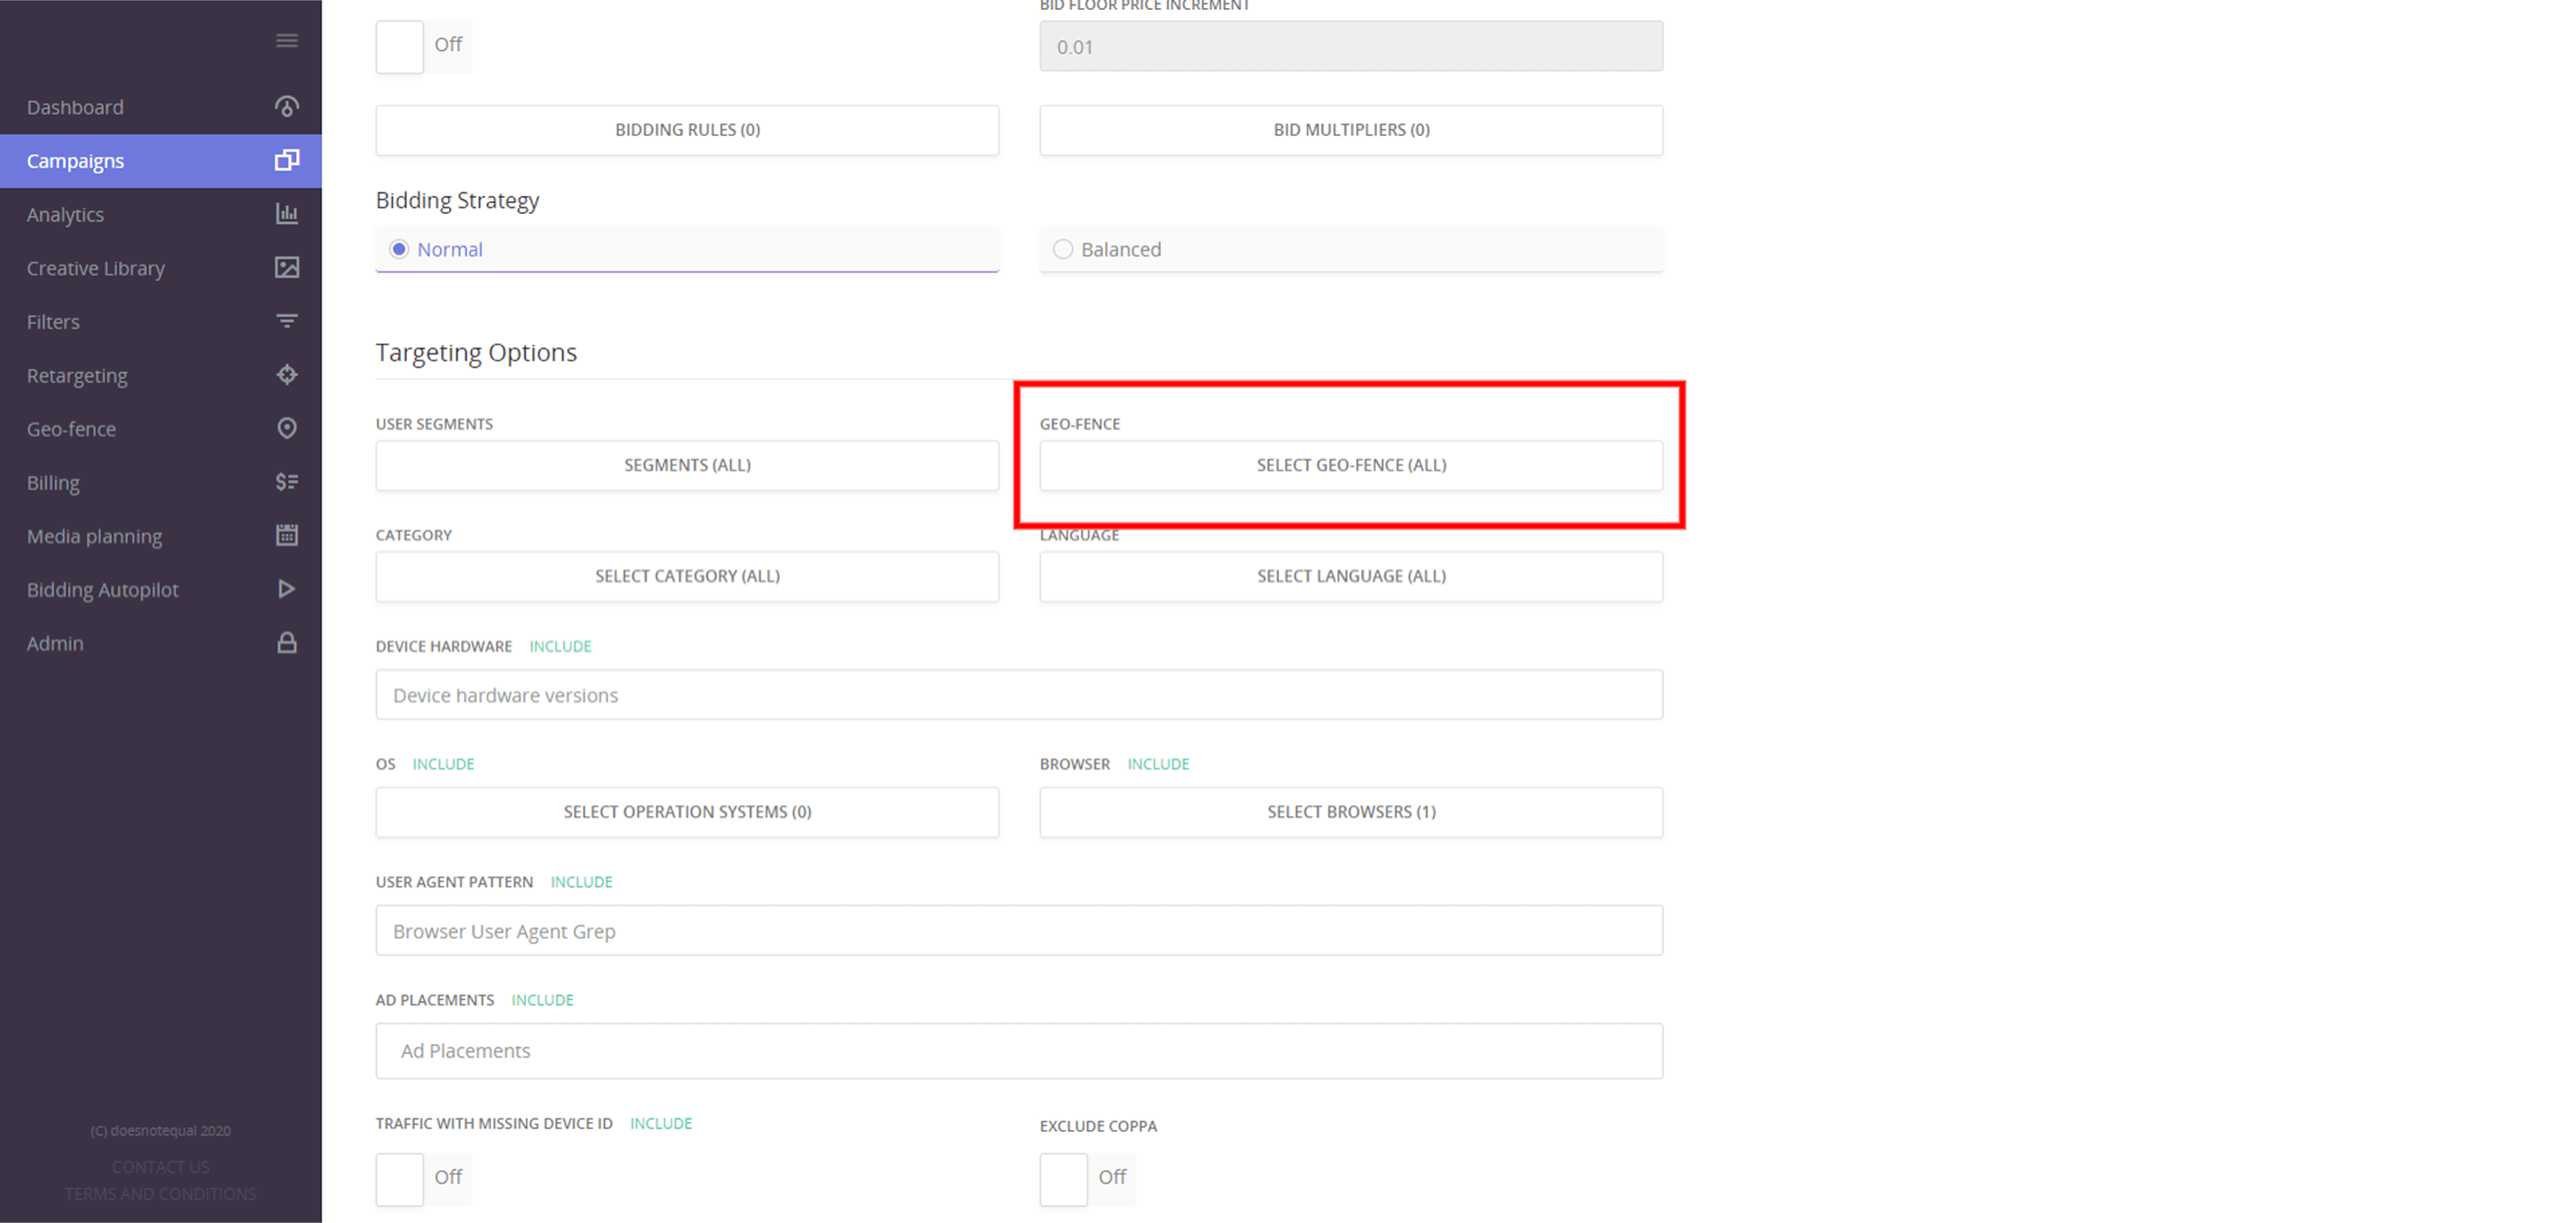
Task: Enable the Traffic With Missing Device ID toggle
Action: (x=399, y=1179)
